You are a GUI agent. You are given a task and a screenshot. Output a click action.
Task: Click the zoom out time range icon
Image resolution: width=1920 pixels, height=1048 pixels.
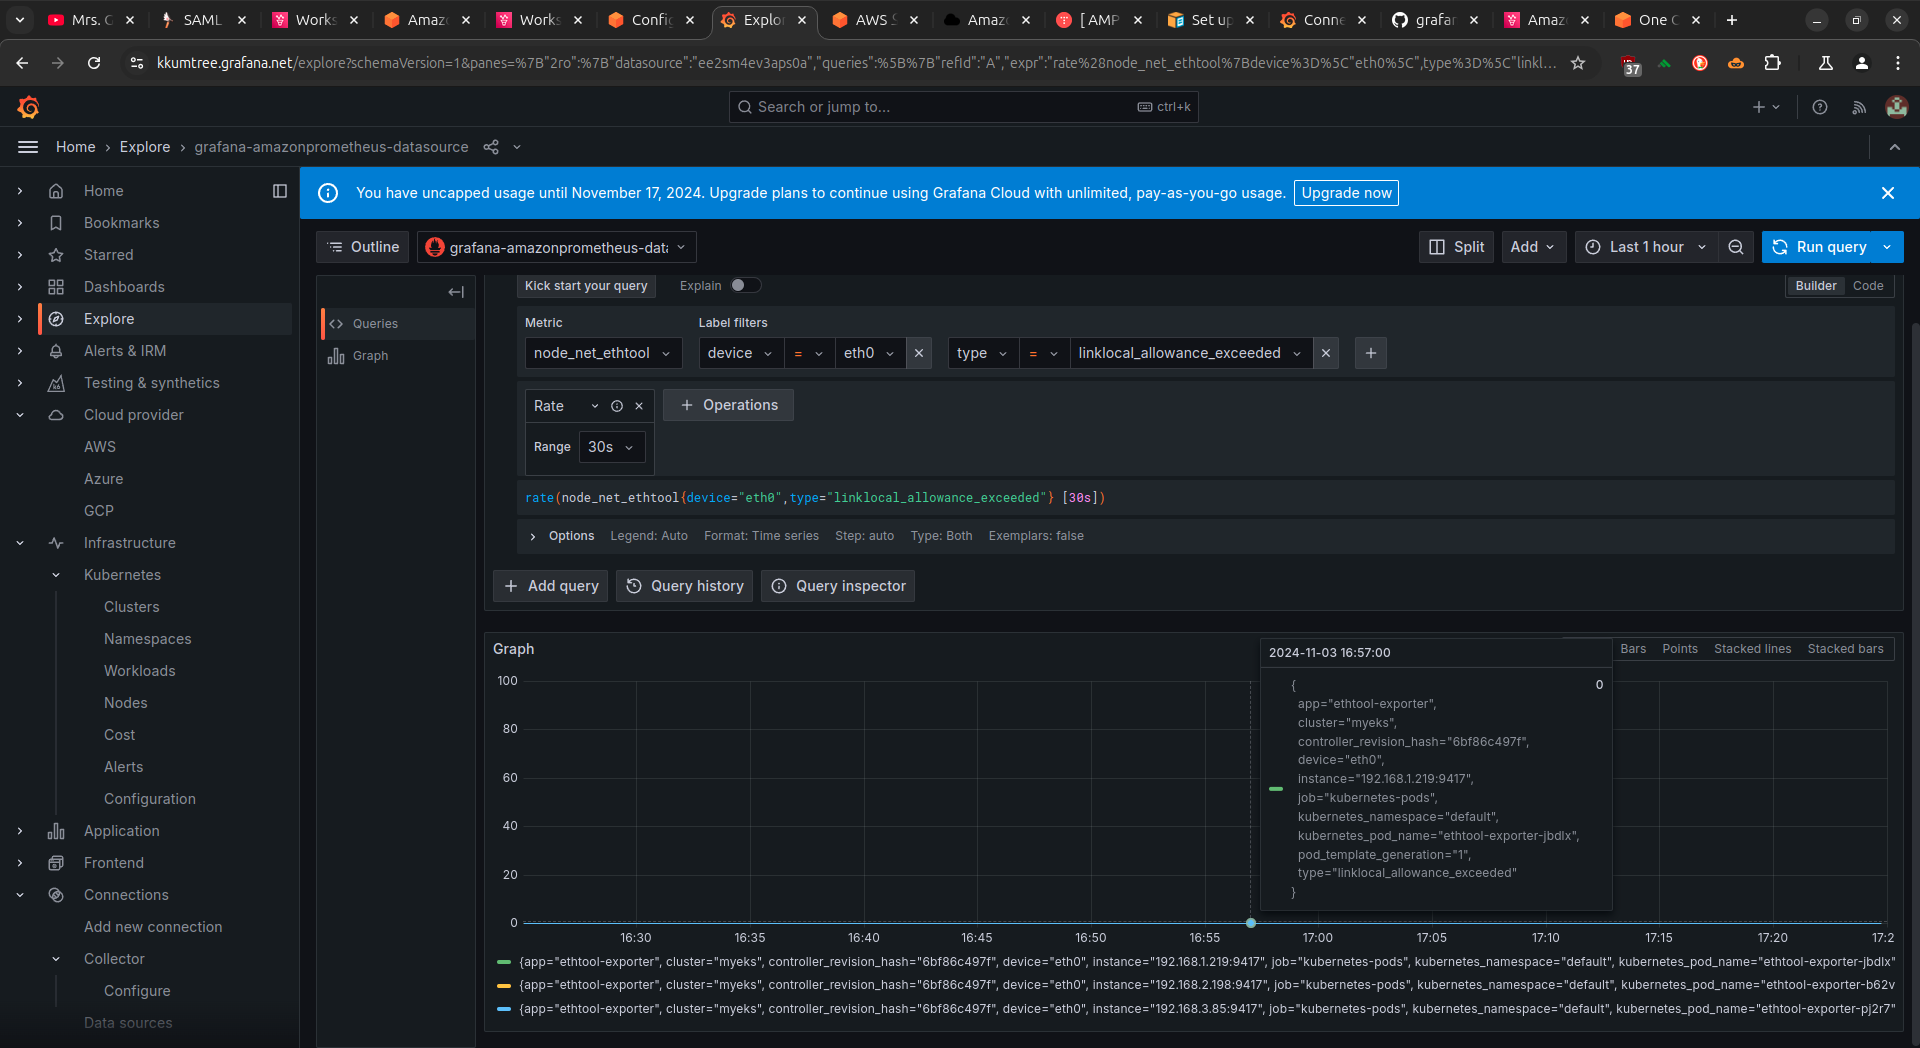click(x=1736, y=247)
